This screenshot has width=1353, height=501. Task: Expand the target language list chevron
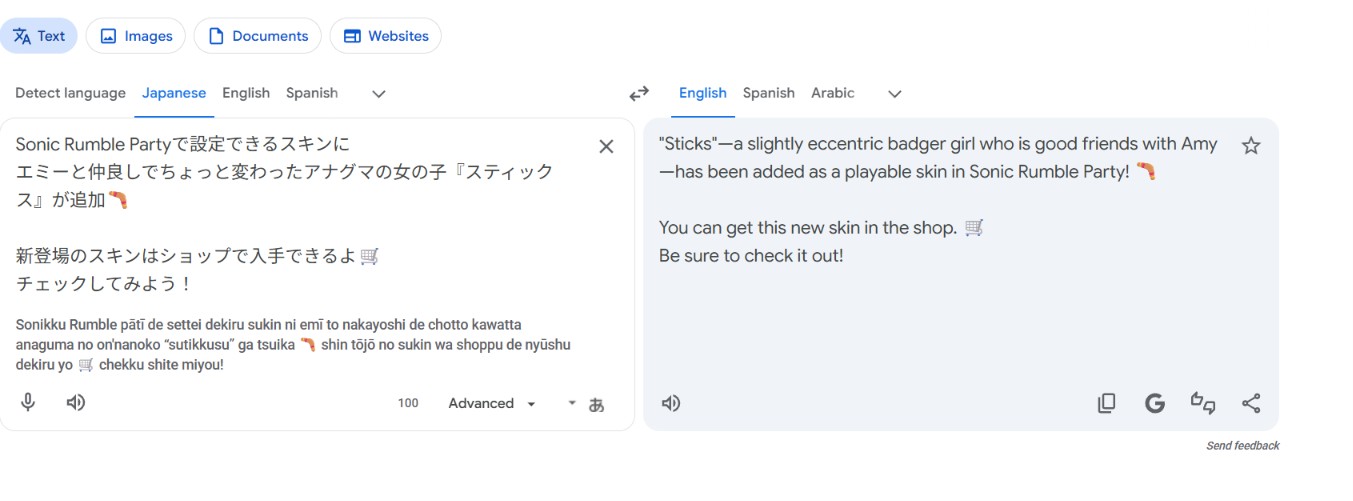[x=895, y=94]
